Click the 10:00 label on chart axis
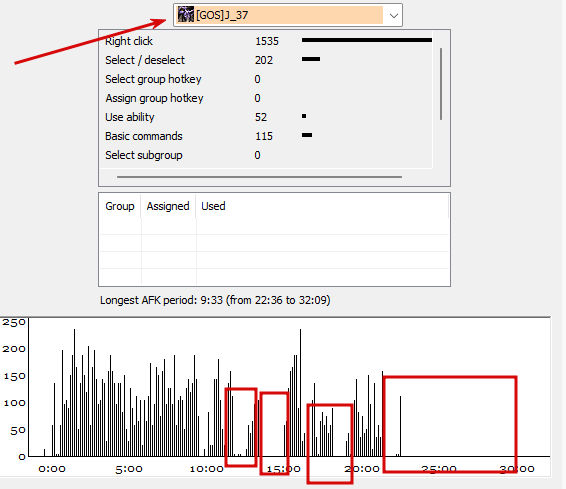Screen dimensions: 566x489 tap(206, 469)
